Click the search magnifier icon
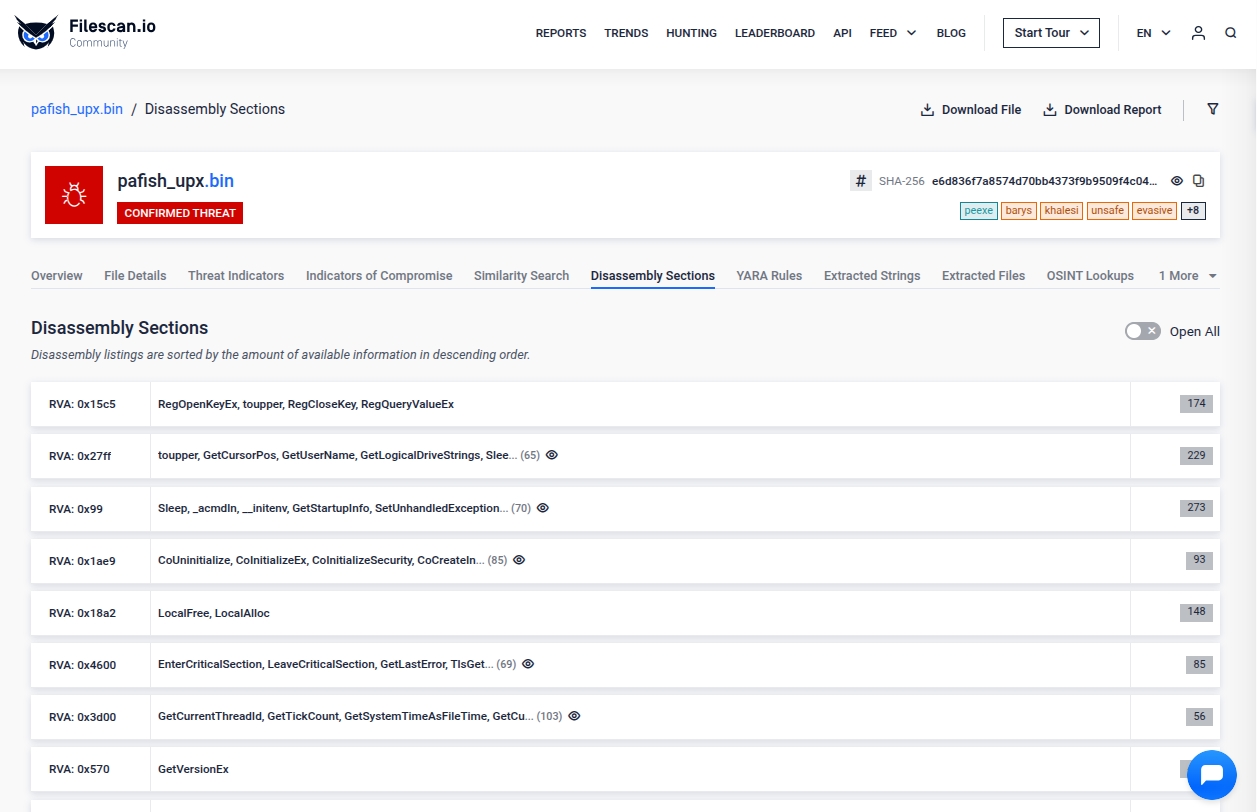This screenshot has width=1257, height=812. coord(1231,33)
